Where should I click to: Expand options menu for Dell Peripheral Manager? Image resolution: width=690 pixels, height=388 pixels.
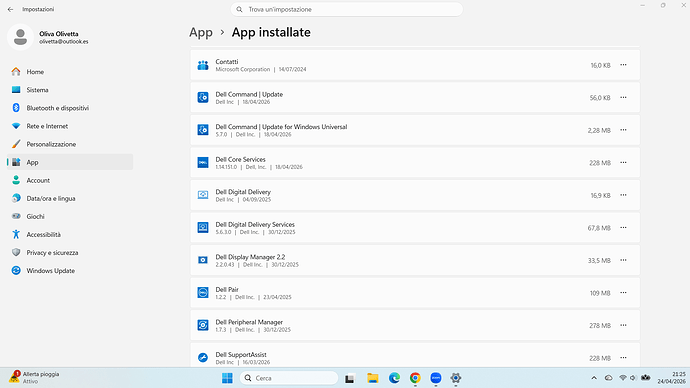coord(623,325)
